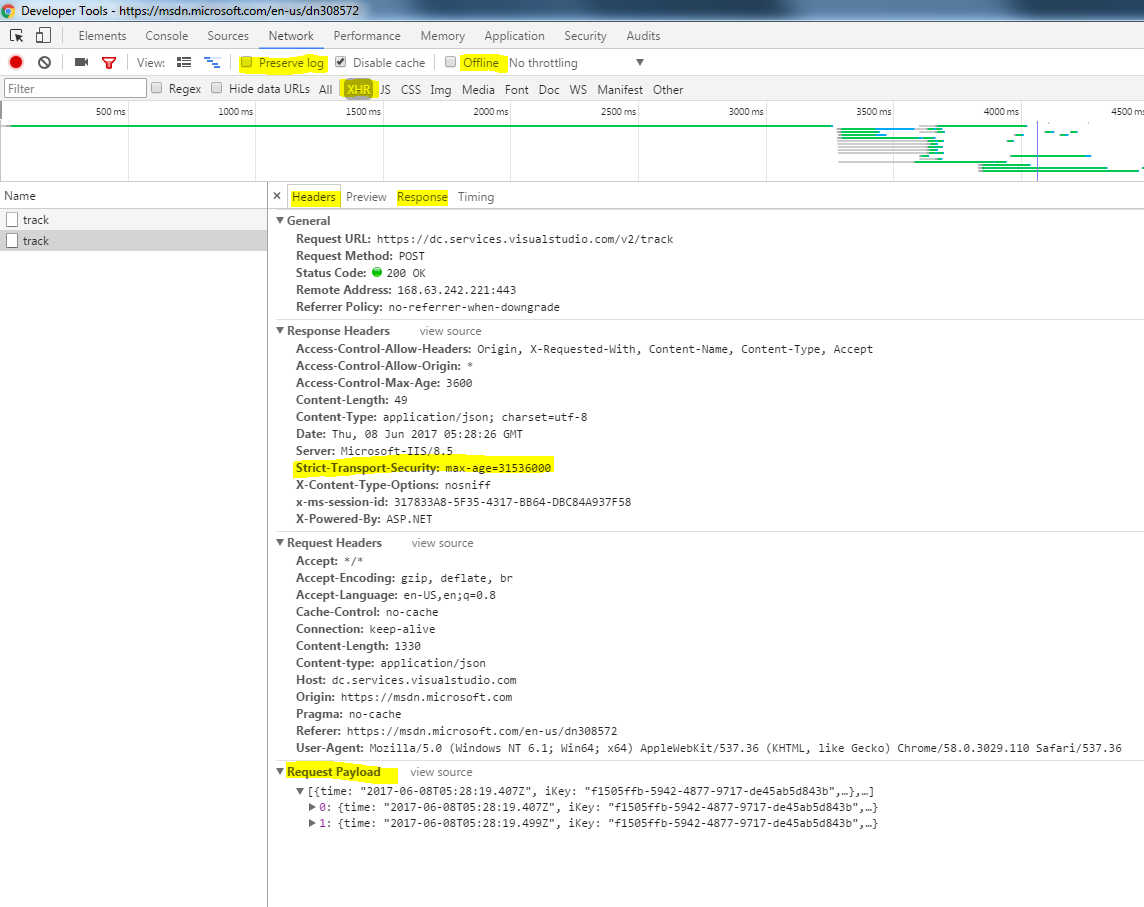Toggle the red filter funnel icon
Viewport: 1144px width, 907px height.
(109, 63)
